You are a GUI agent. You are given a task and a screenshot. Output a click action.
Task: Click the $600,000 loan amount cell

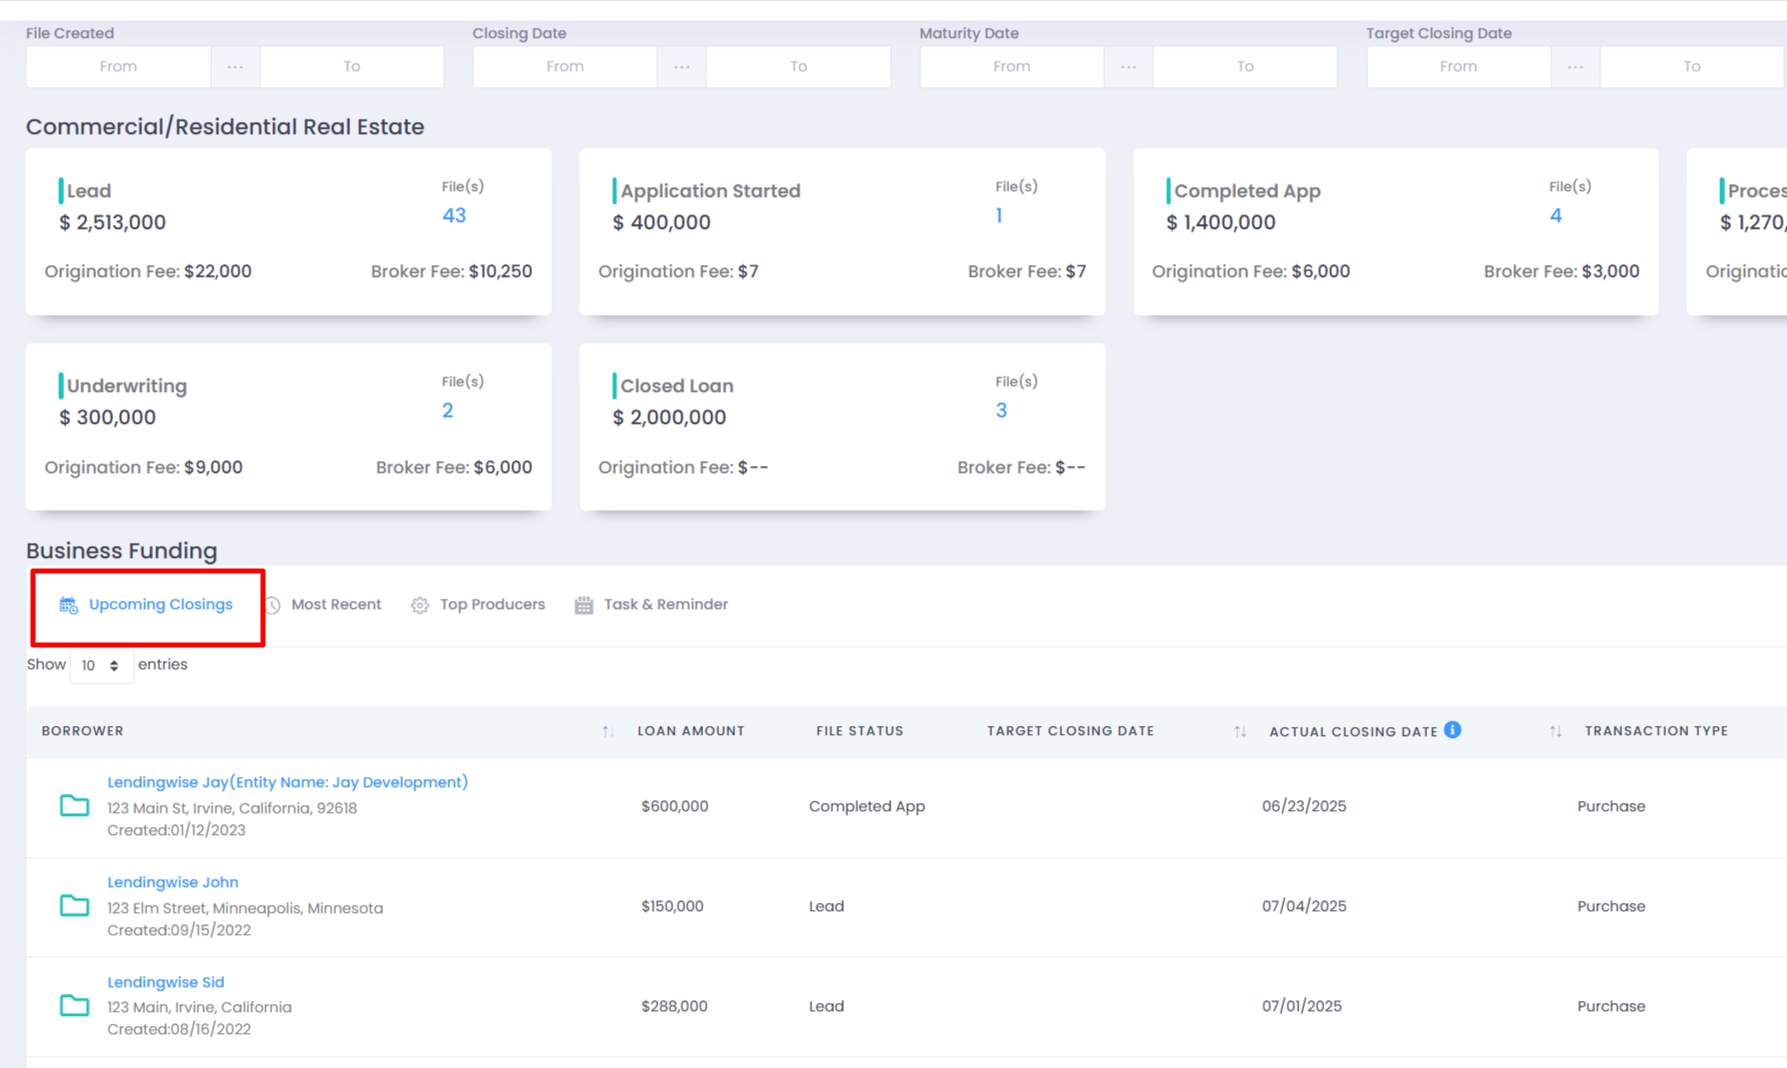click(x=675, y=806)
